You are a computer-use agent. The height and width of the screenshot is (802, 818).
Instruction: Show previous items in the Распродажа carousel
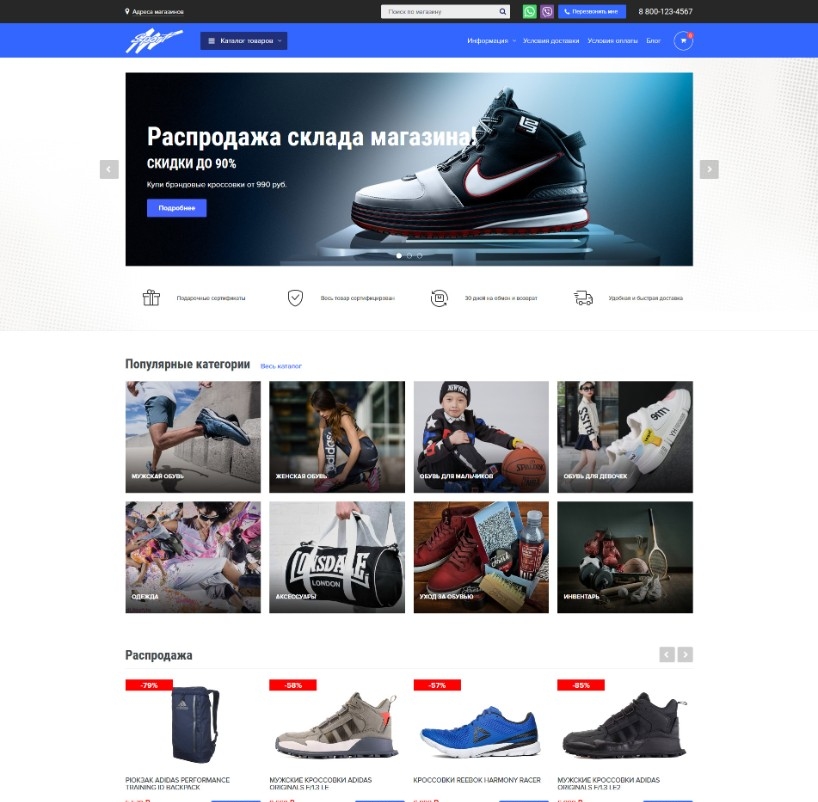(667, 654)
